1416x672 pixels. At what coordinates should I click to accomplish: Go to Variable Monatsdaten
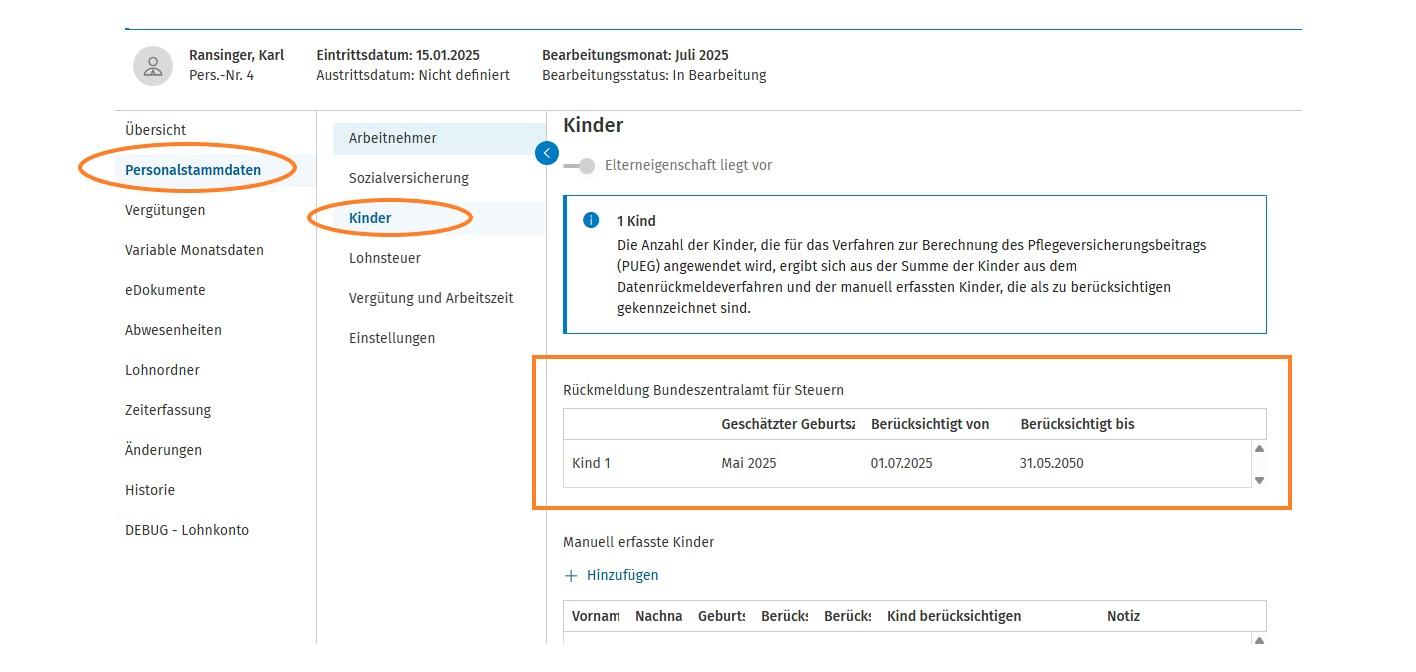(194, 250)
